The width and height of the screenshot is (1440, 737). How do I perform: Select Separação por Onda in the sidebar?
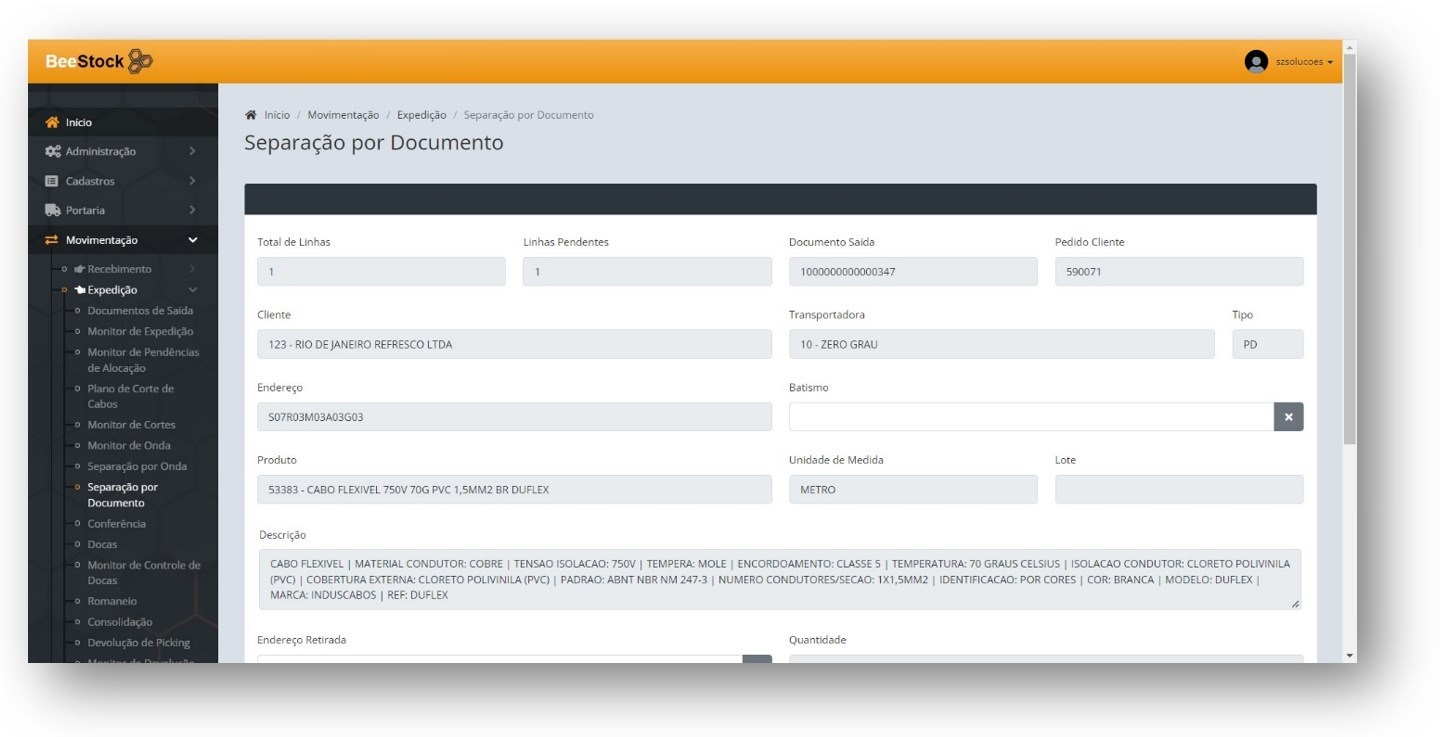[137, 466]
